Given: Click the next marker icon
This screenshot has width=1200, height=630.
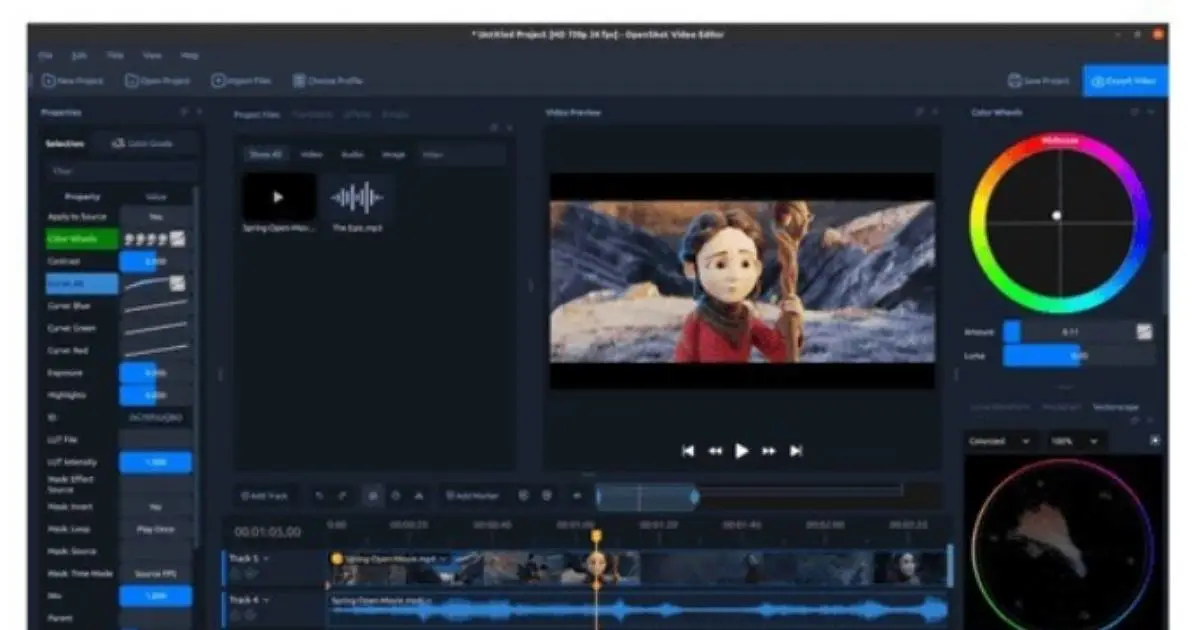Looking at the screenshot, I should [547, 496].
